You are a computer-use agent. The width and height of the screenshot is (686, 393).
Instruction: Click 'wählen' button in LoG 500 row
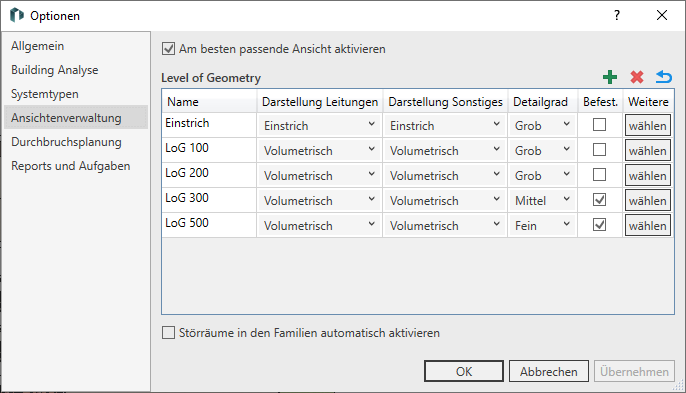click(648, 225)
